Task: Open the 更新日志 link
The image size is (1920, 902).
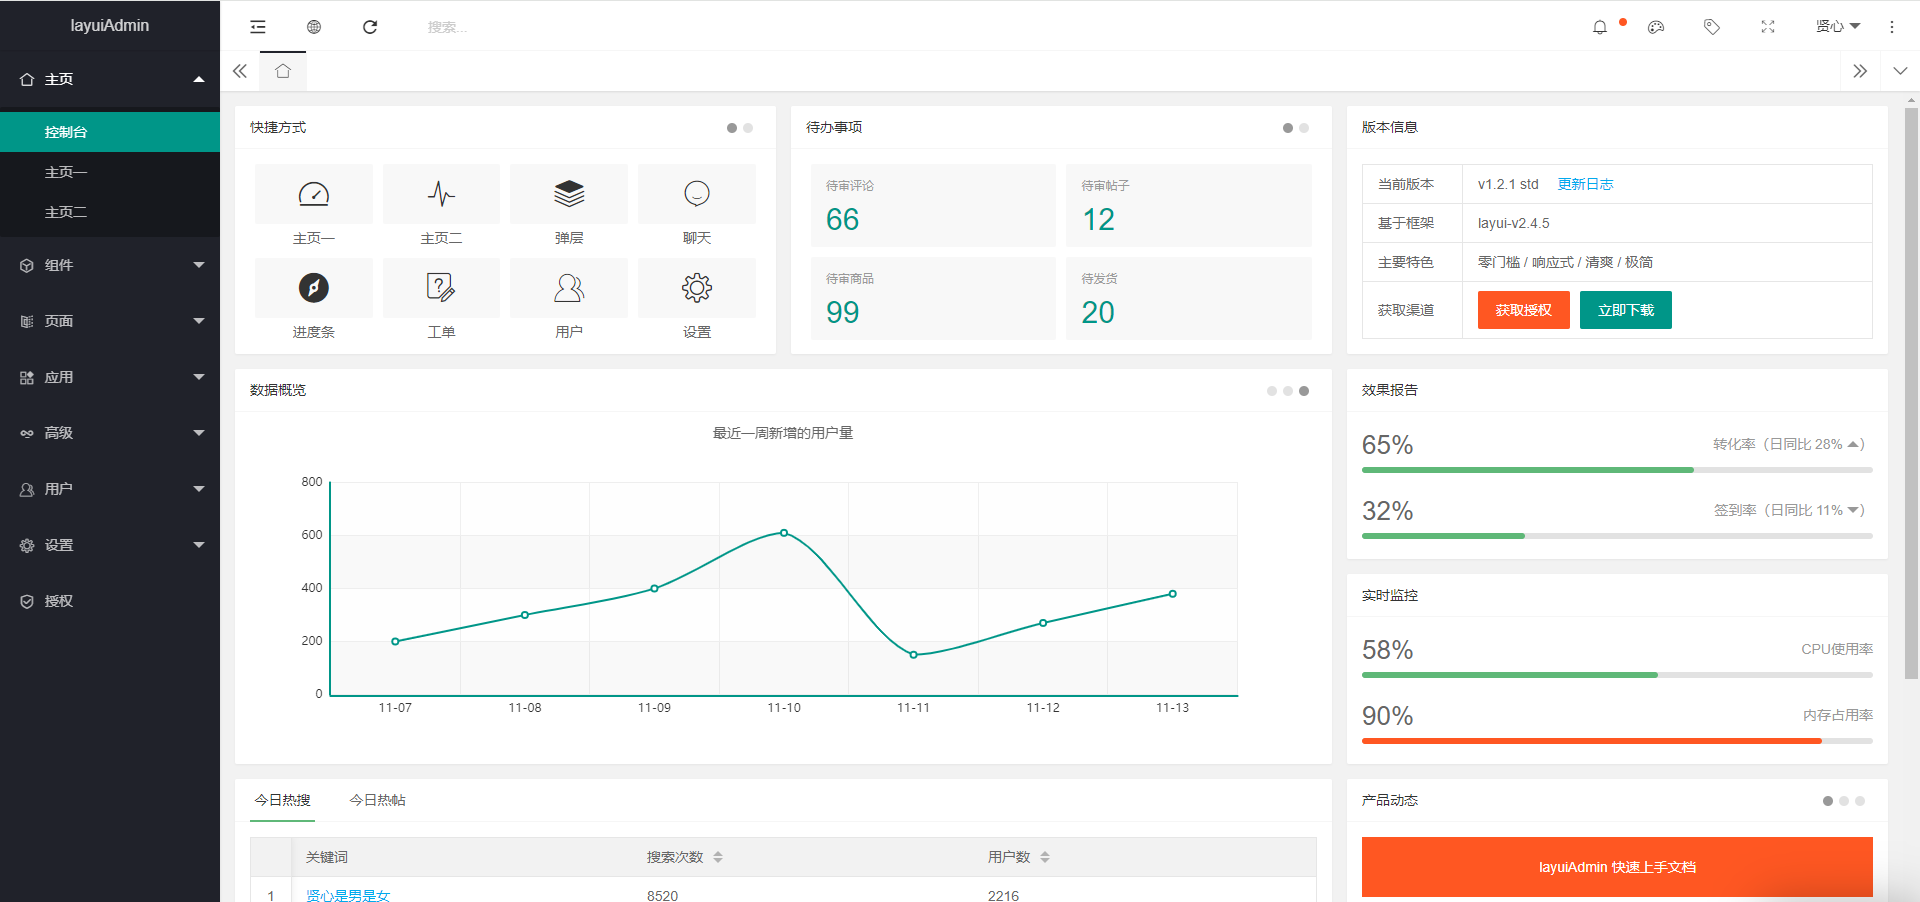Action: (x=1585, y=184)
